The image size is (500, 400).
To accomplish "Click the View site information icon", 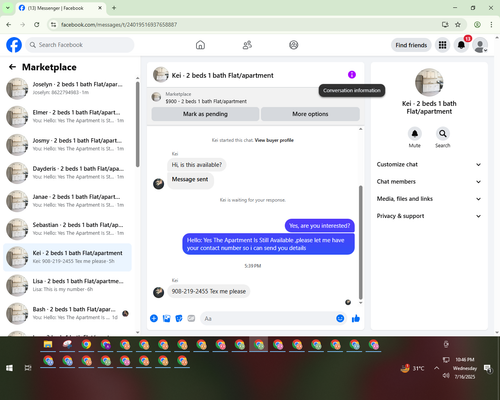I will [x=53, y=24].
